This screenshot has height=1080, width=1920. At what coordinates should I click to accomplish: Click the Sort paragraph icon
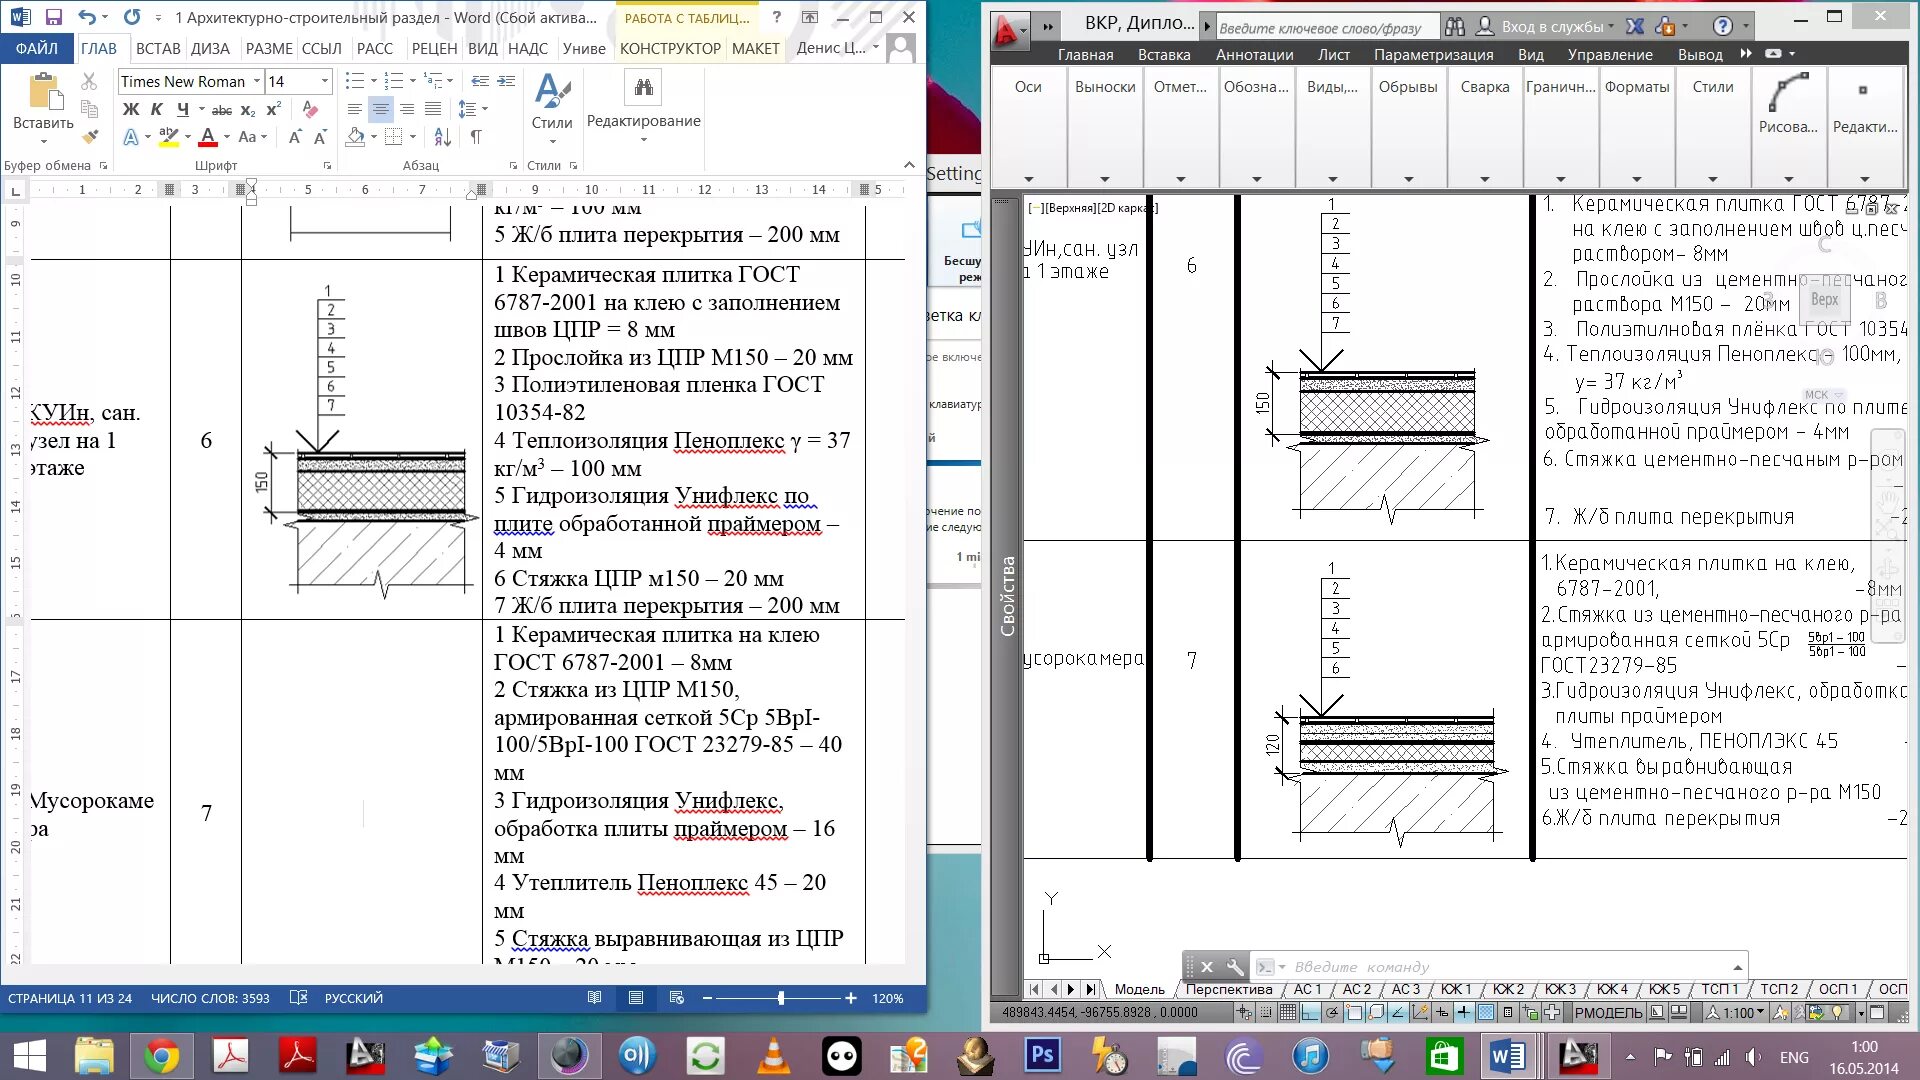point(443,137)
